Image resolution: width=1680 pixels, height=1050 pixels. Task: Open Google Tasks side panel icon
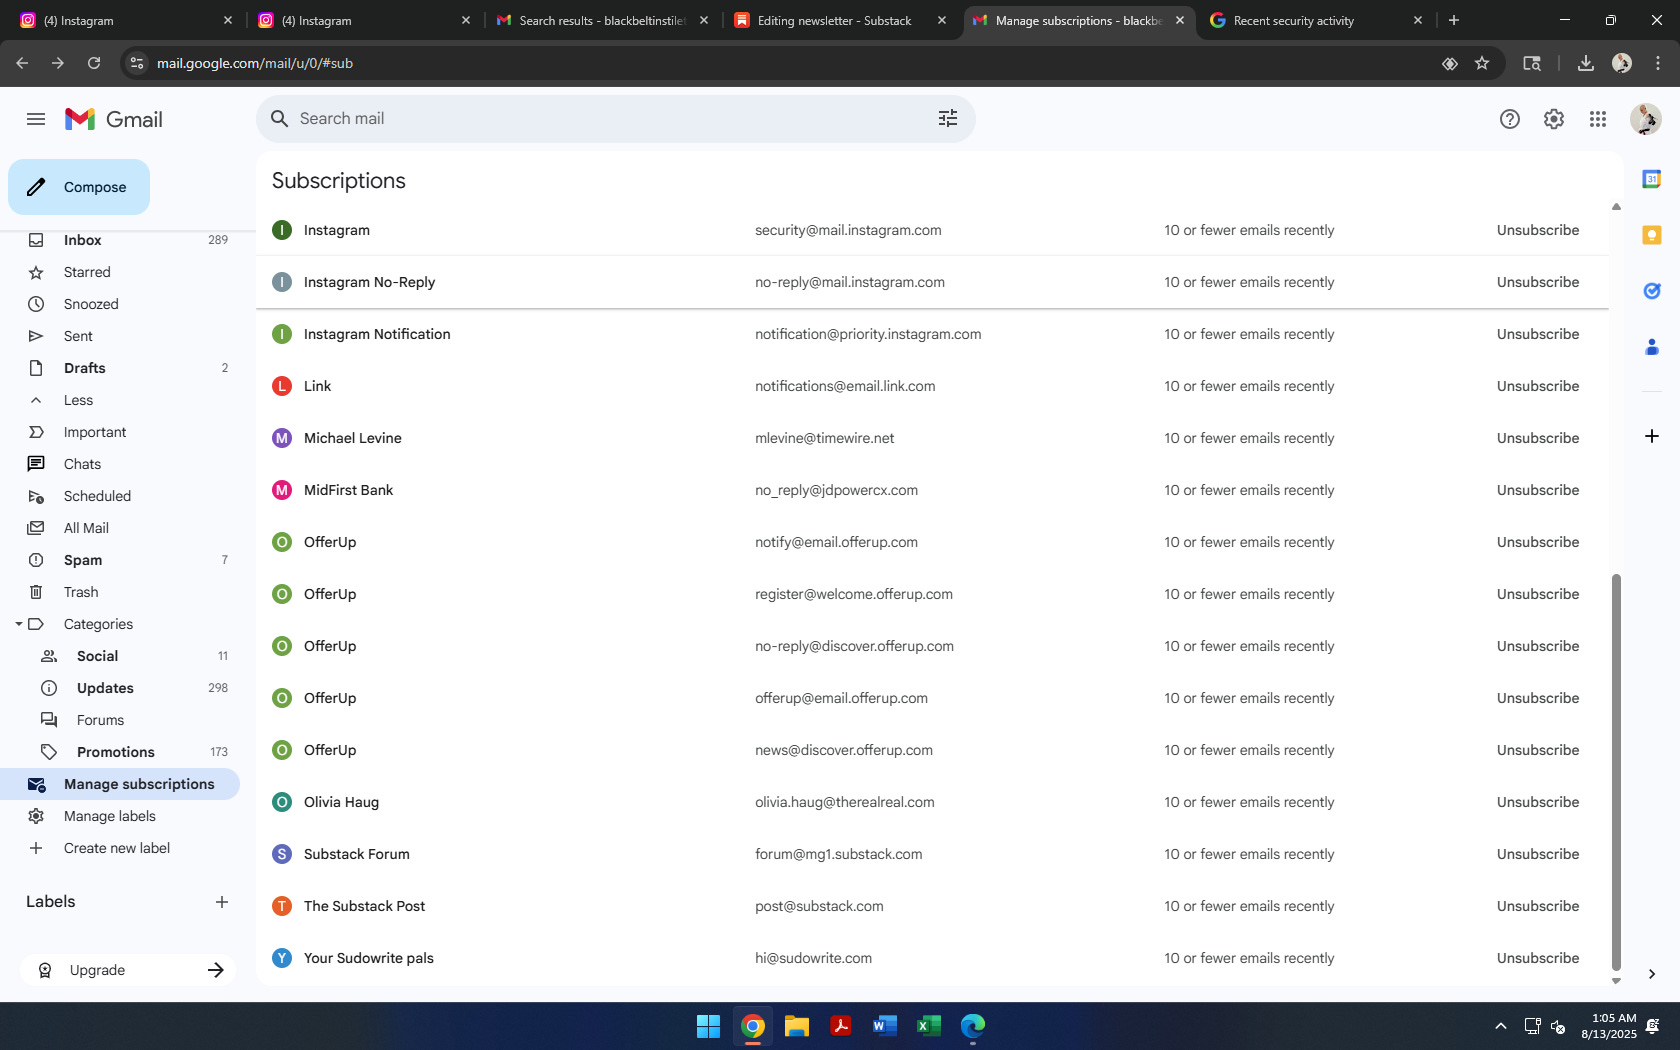[x=1652, y=291]
